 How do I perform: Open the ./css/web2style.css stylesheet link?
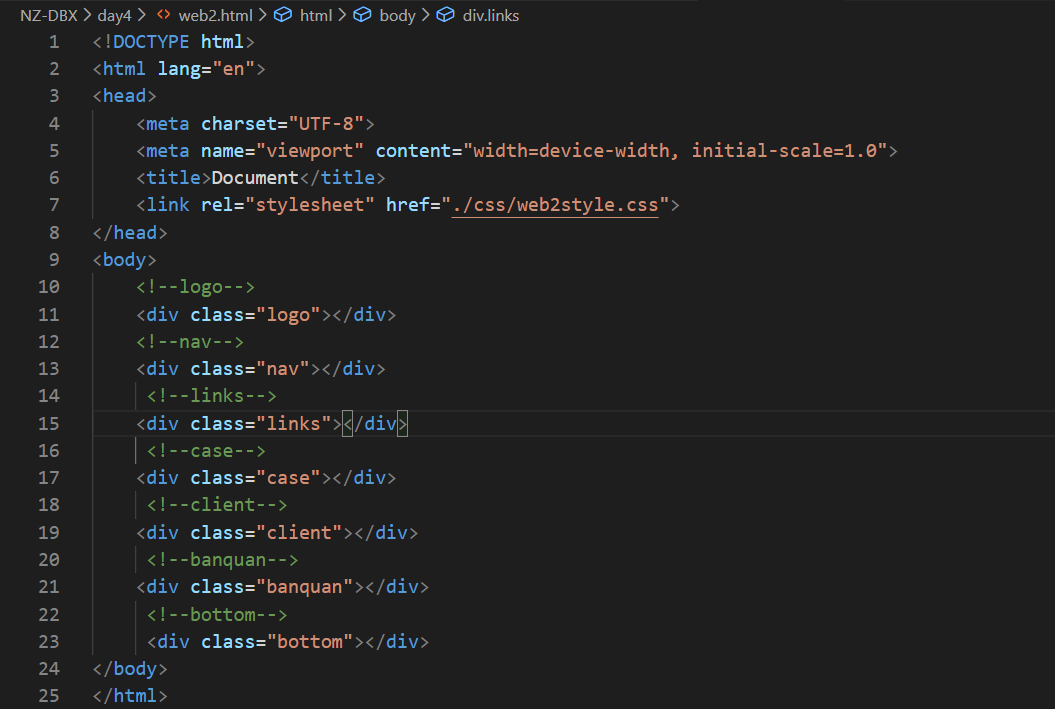coord(555,205)
